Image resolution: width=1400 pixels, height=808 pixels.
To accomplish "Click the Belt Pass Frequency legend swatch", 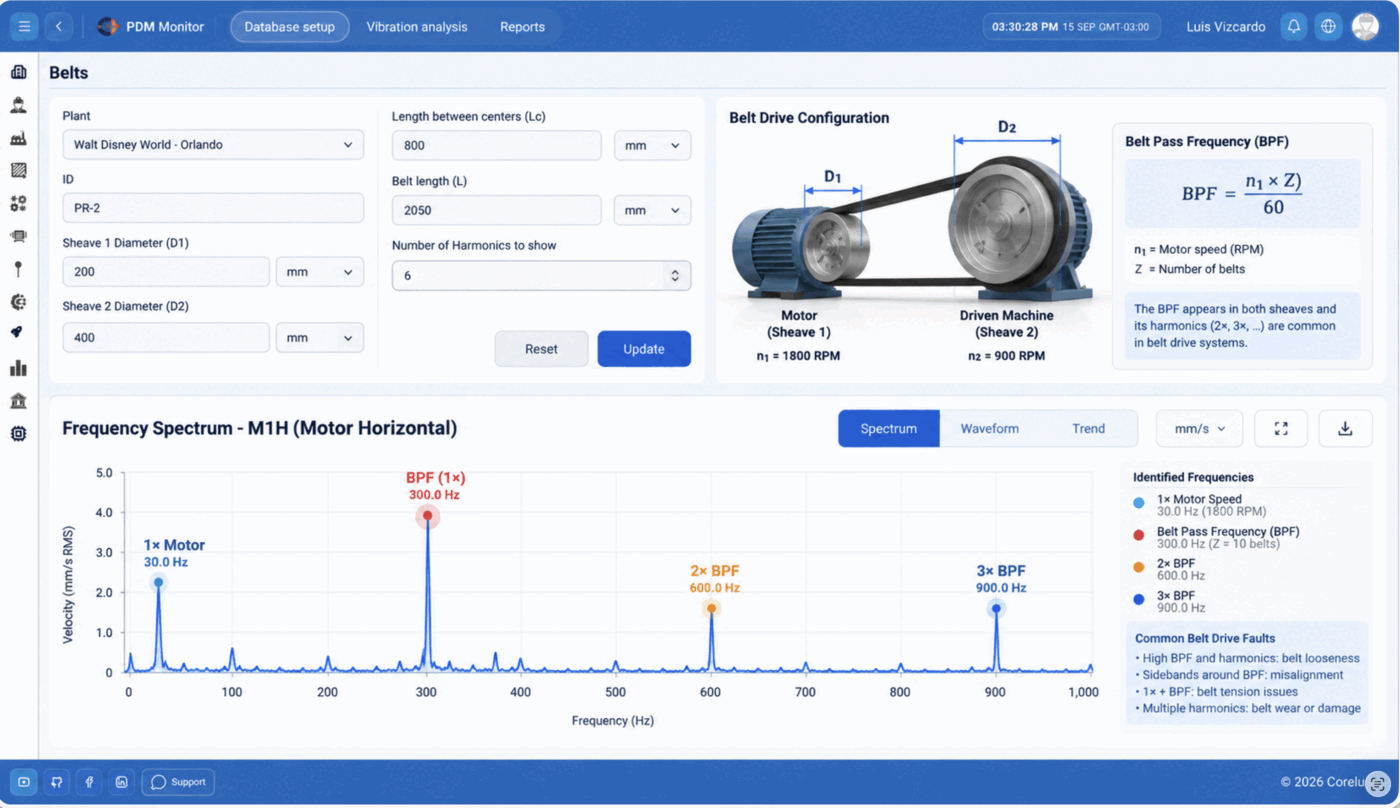I will [1139, 535].
